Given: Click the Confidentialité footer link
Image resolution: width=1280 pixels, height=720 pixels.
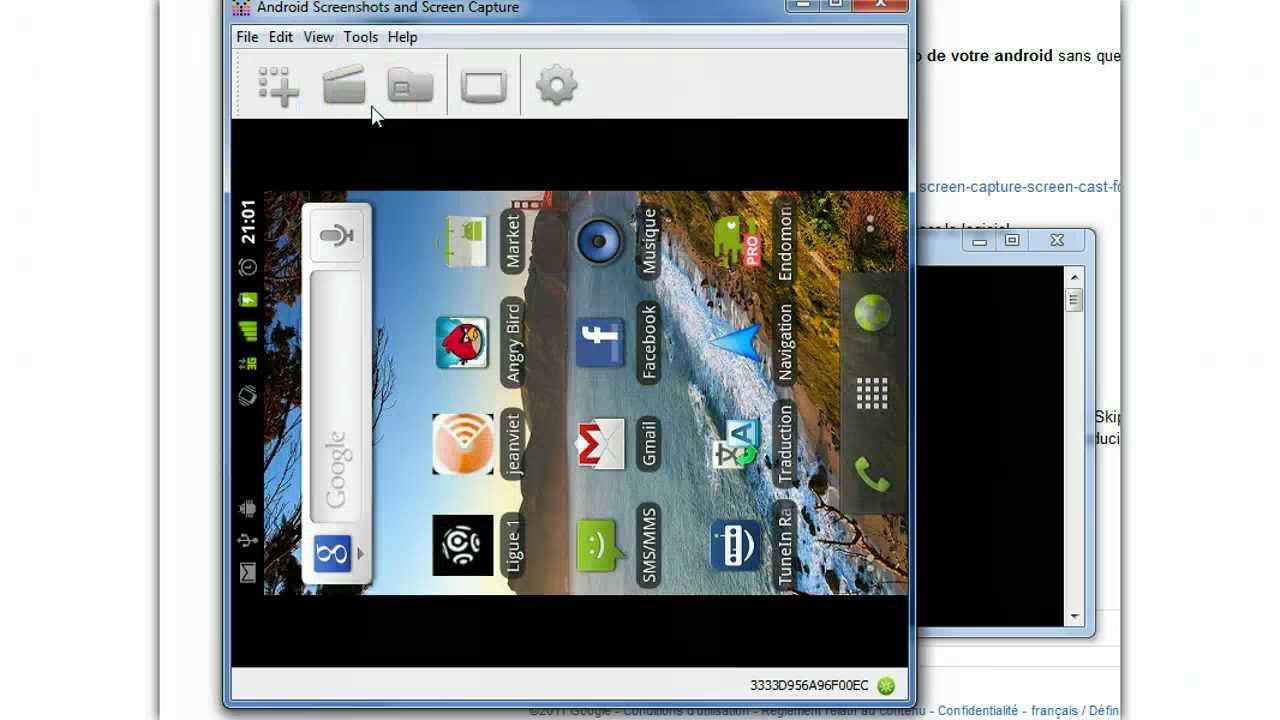Looking at the screenshot, I should tap(979, 711).
